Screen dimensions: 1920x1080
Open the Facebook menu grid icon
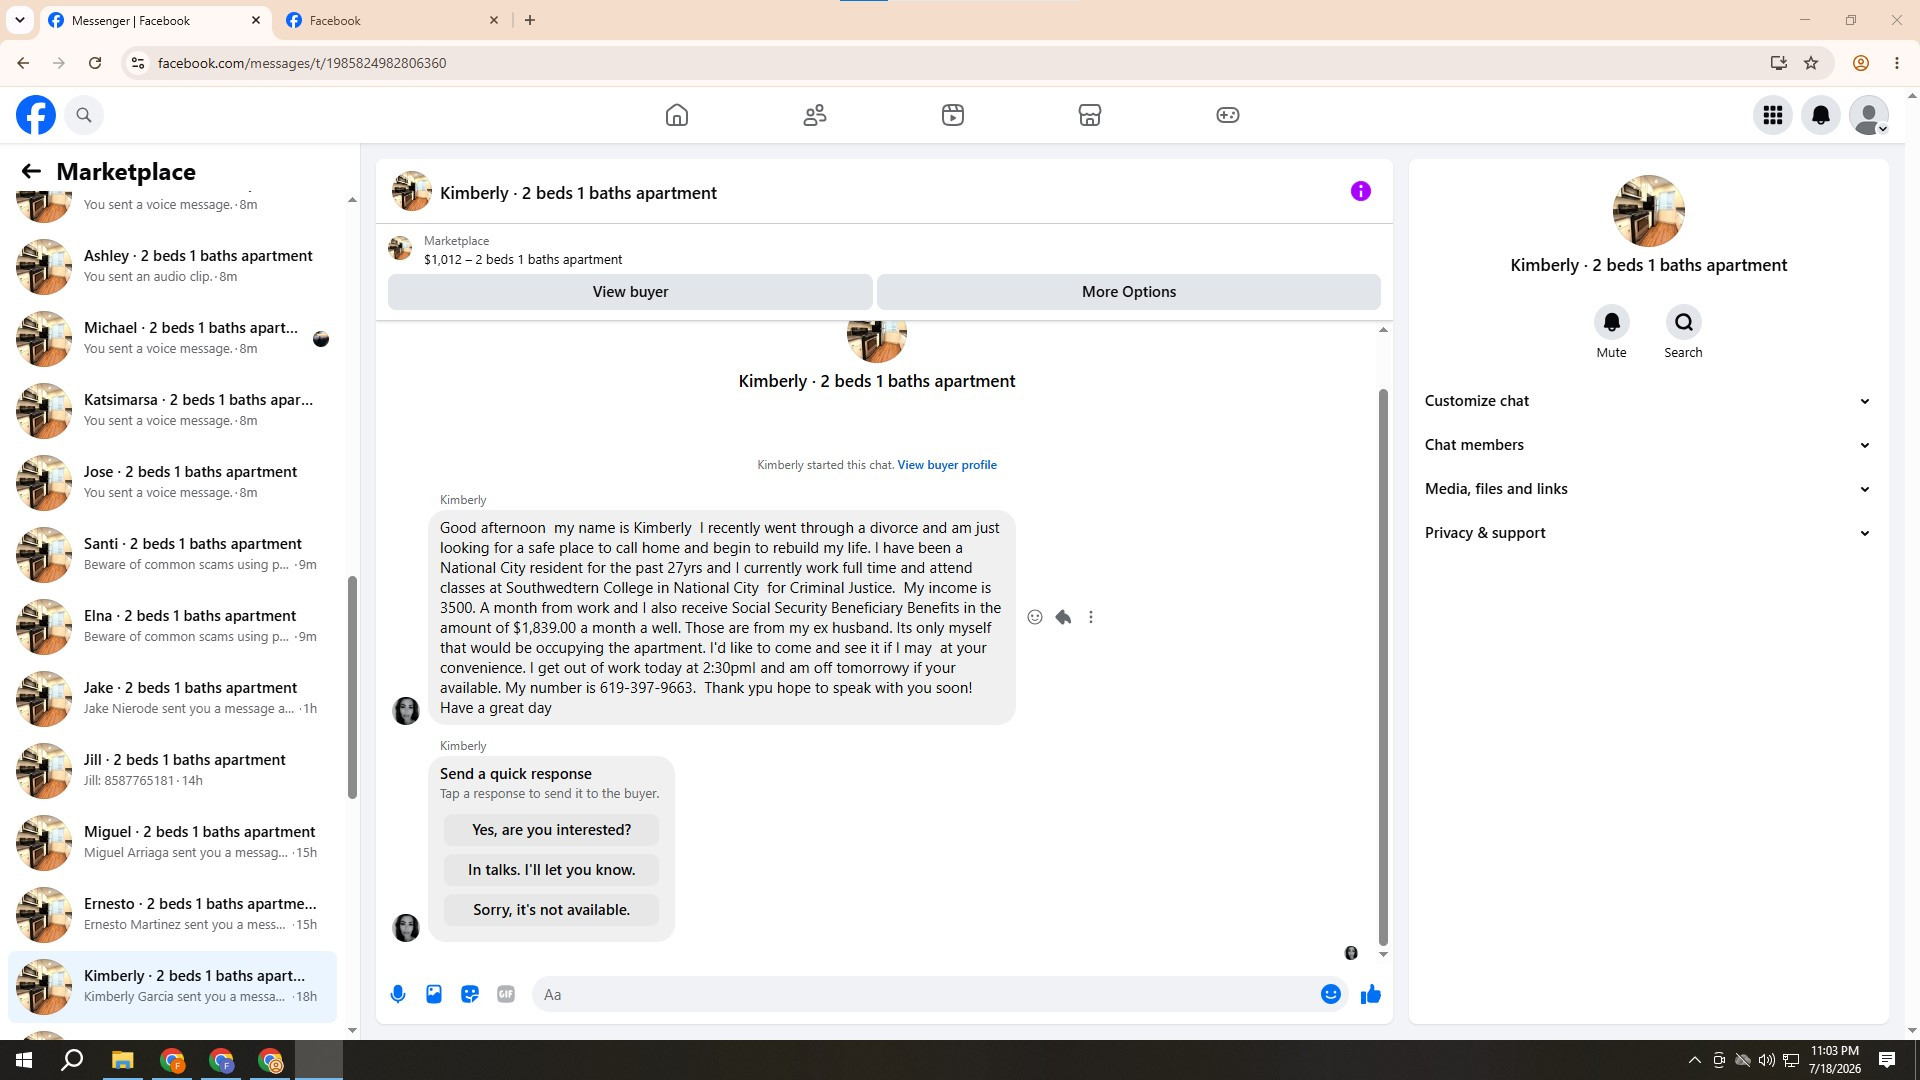tap(1773, 115)
